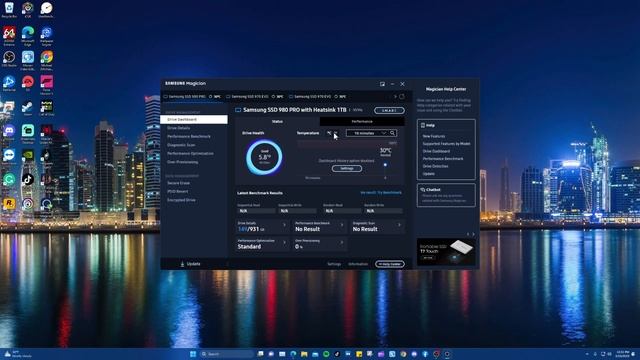
Task: Open the Steam desktop shortcut
Action: (x=28, y=108)
